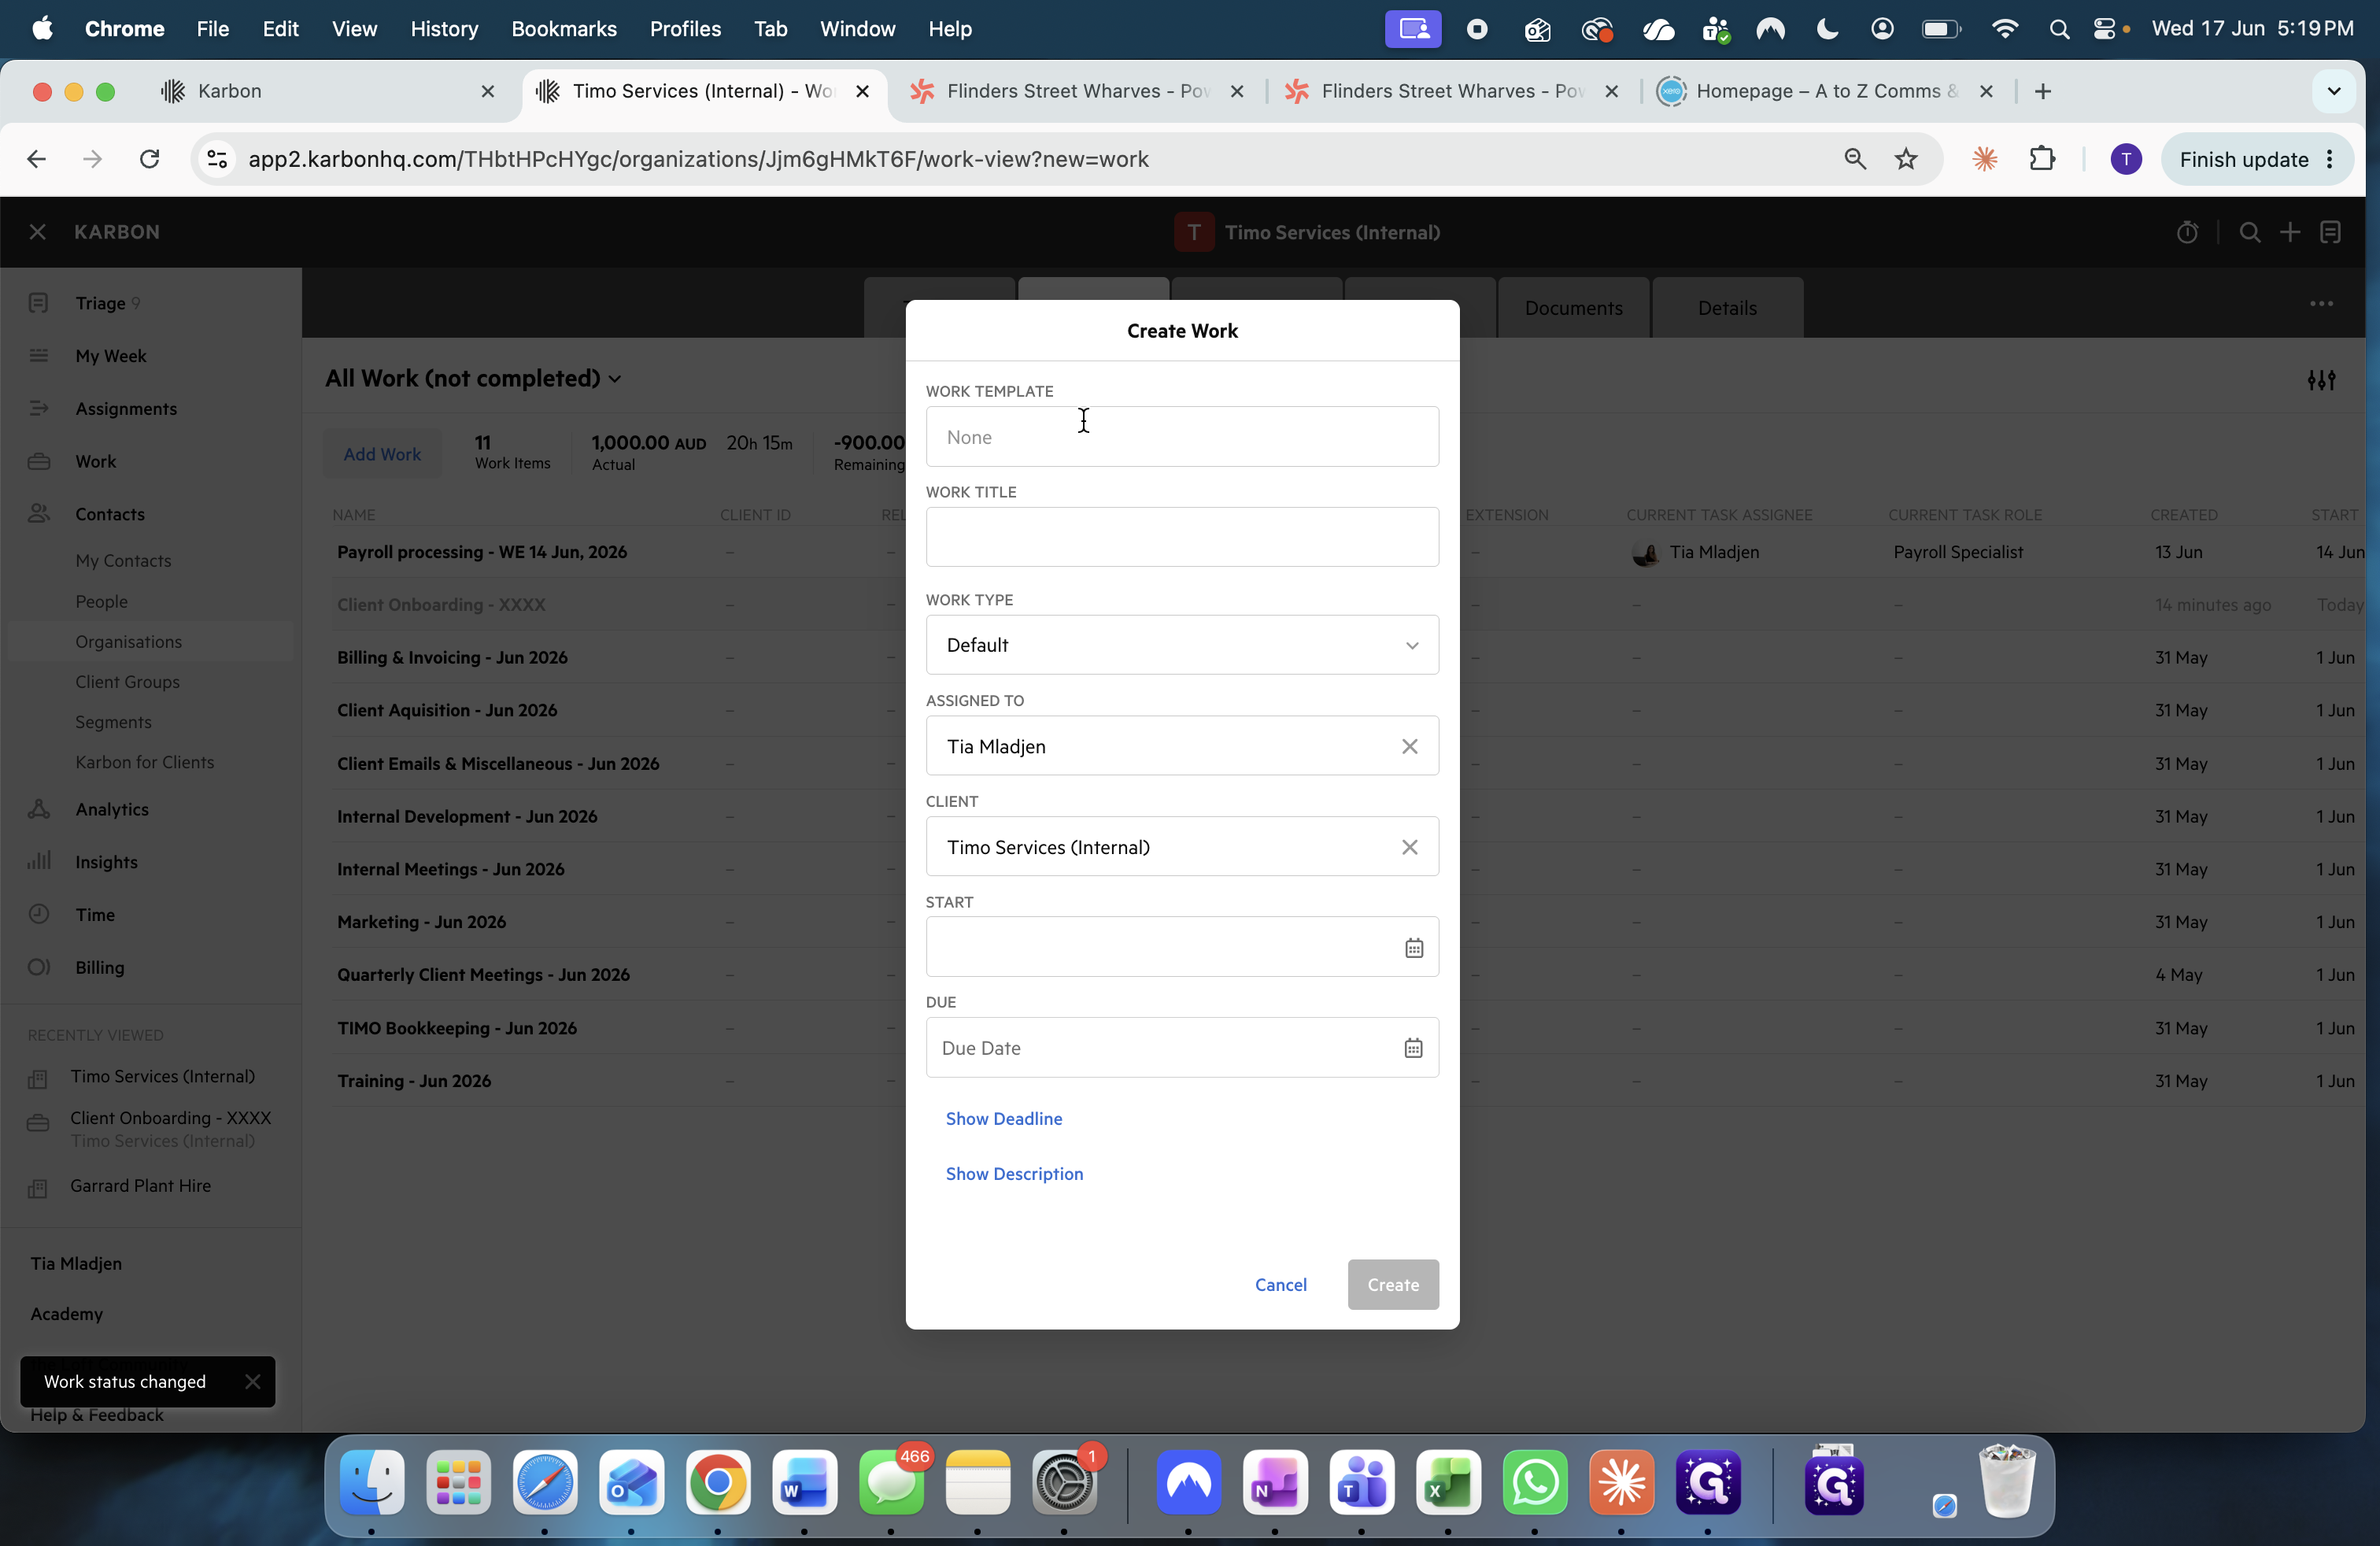Click the Karbon plus add icon
The image size is (2380, 1546).
coord(2290,232)
